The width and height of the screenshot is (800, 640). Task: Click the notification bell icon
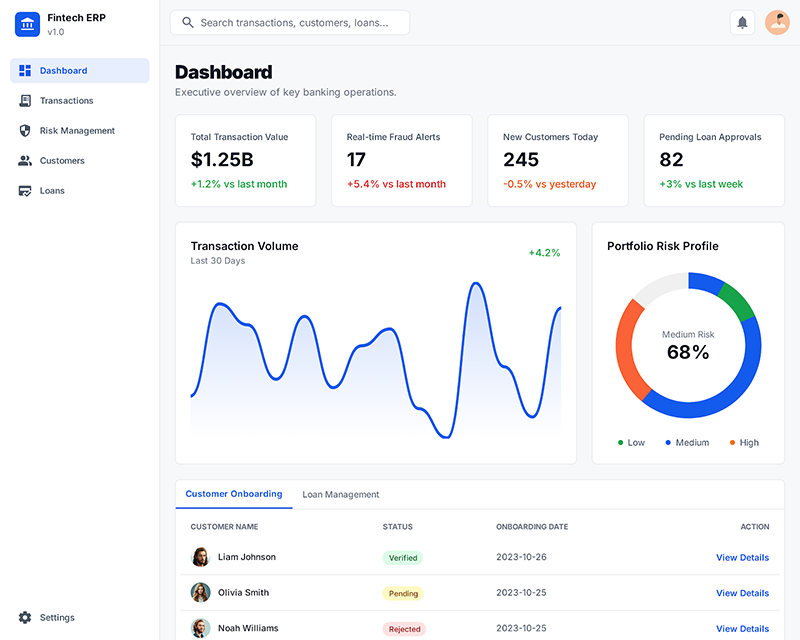(x=742, y=21)
